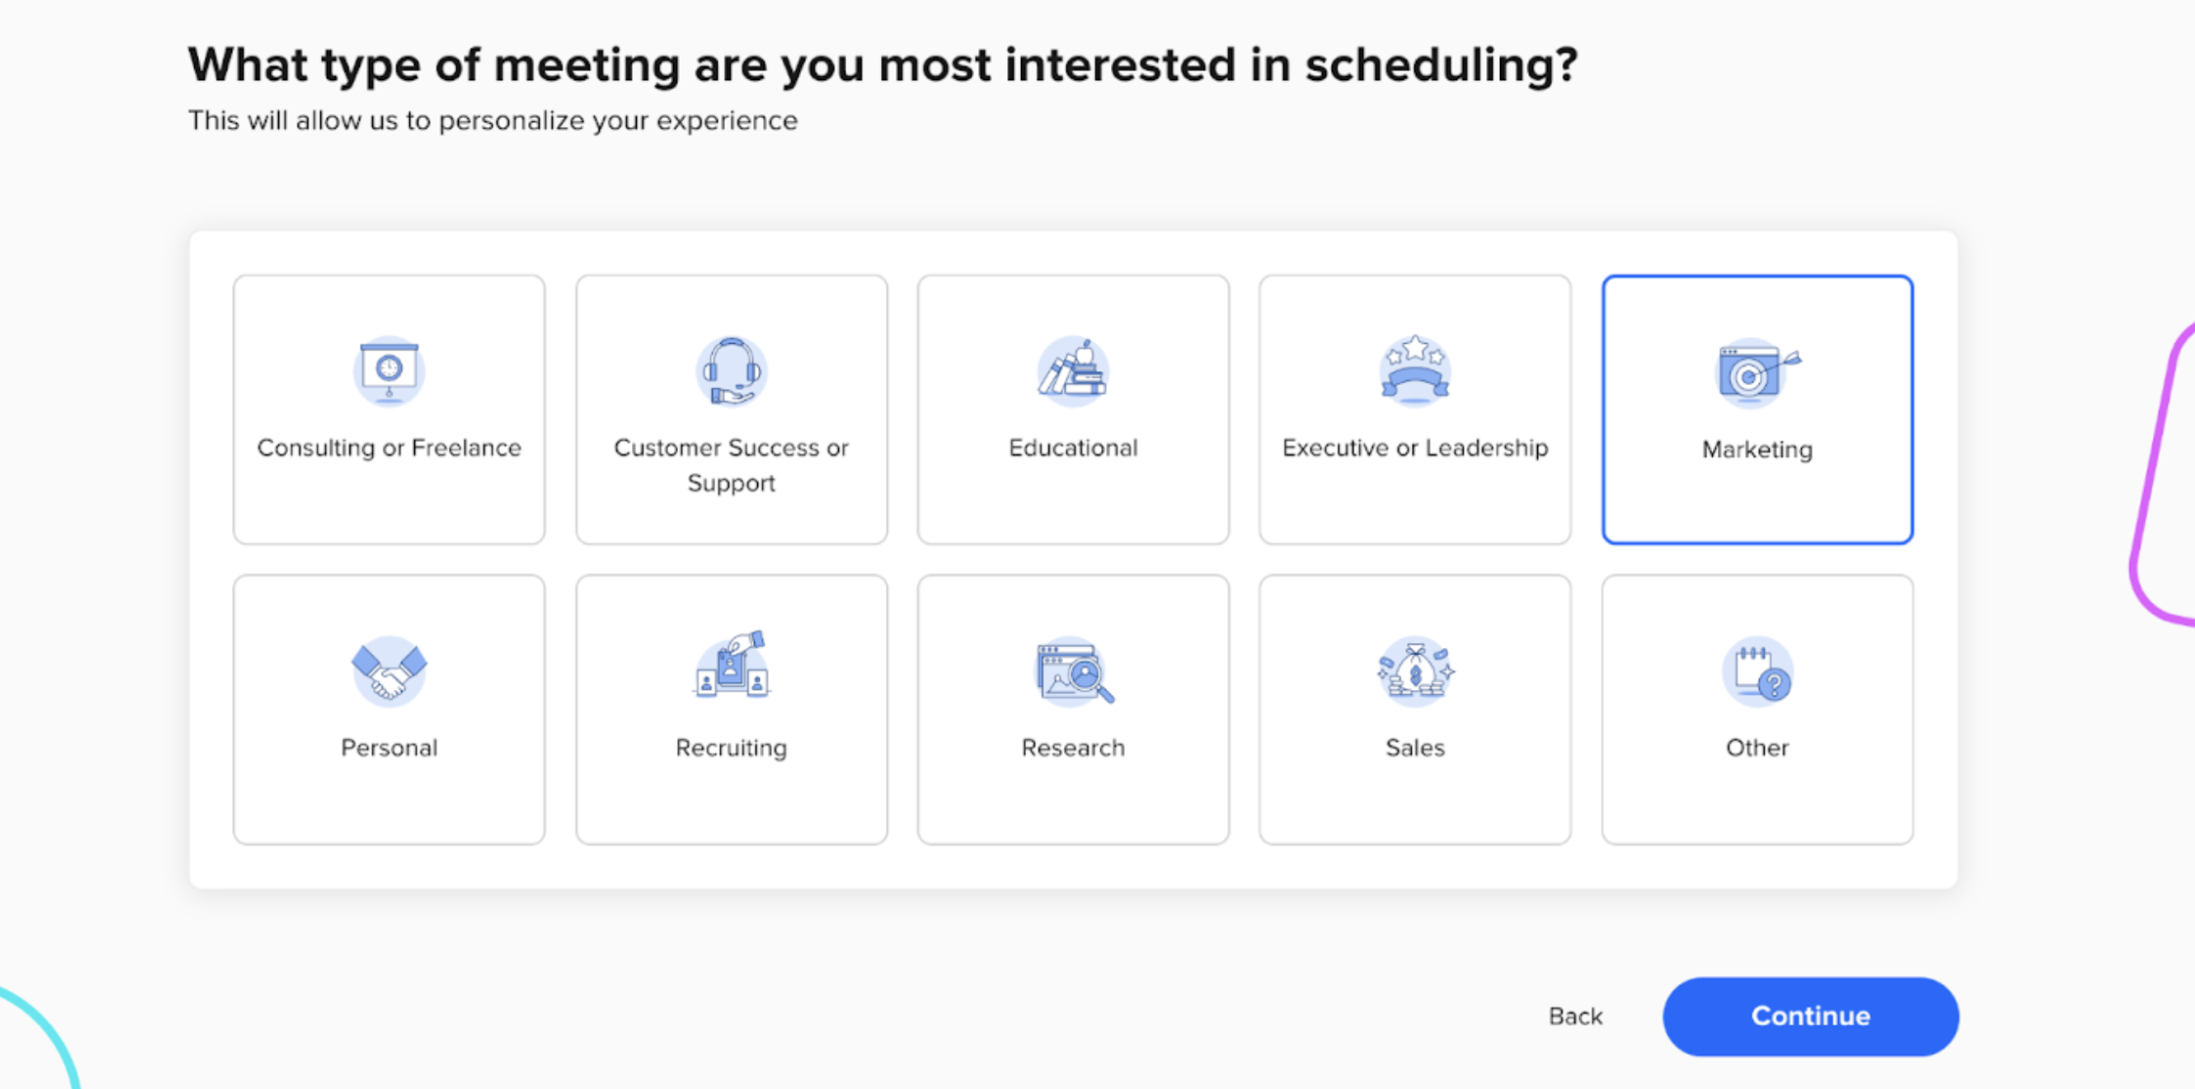Pick the Other meeting category

(x=1757, y=710)
